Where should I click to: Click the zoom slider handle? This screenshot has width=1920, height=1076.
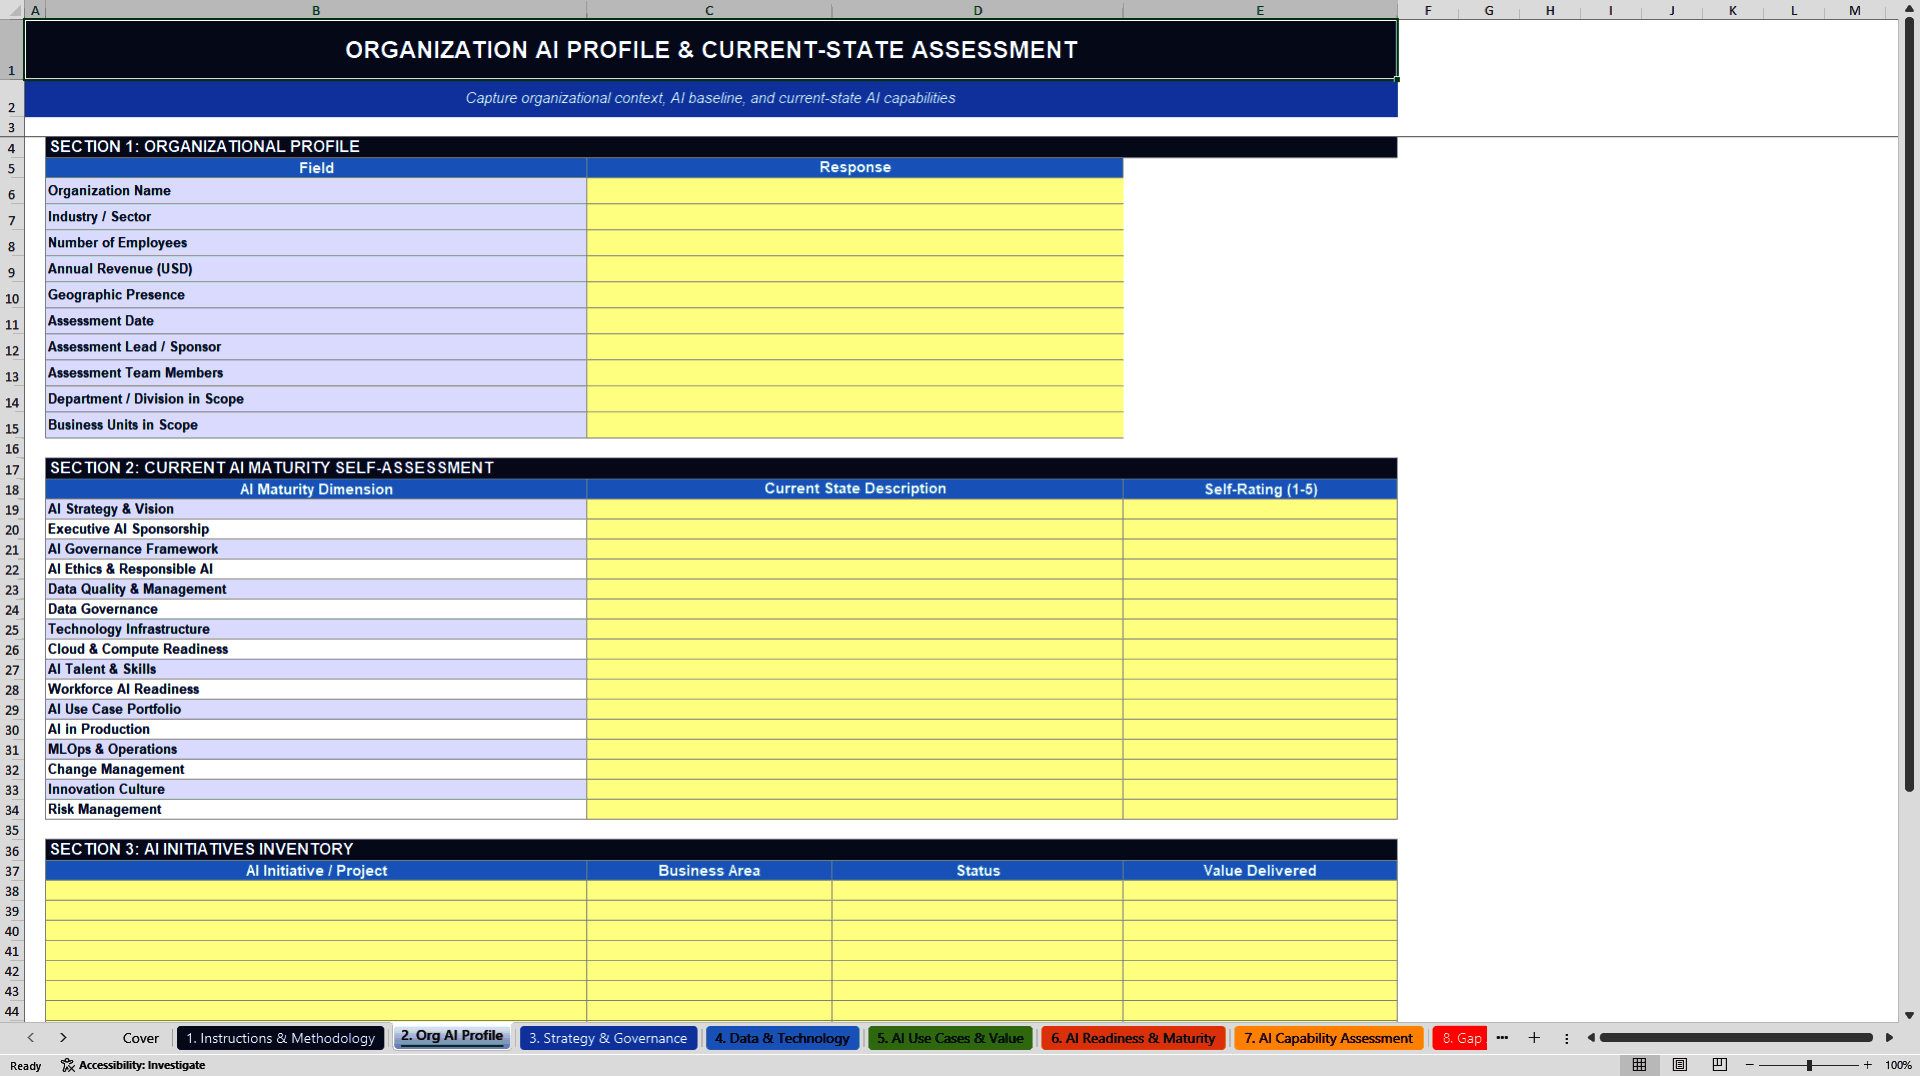point(1809,1065)
